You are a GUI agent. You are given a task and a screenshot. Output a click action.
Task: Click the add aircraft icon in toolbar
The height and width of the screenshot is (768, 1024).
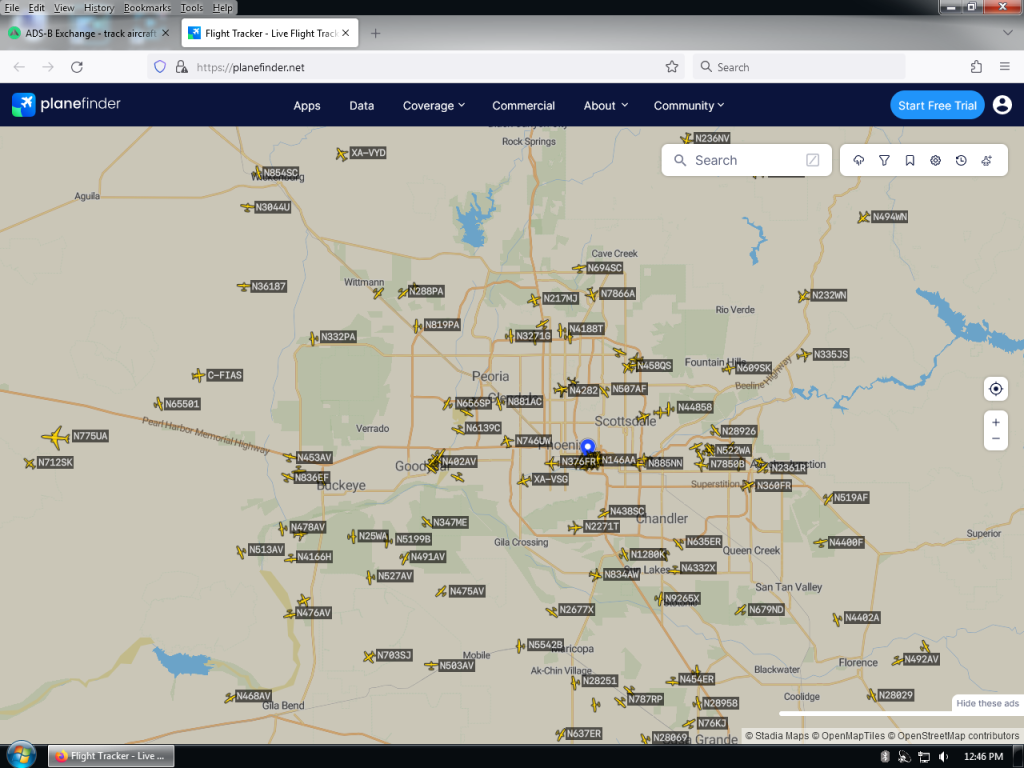pos(987,160)
